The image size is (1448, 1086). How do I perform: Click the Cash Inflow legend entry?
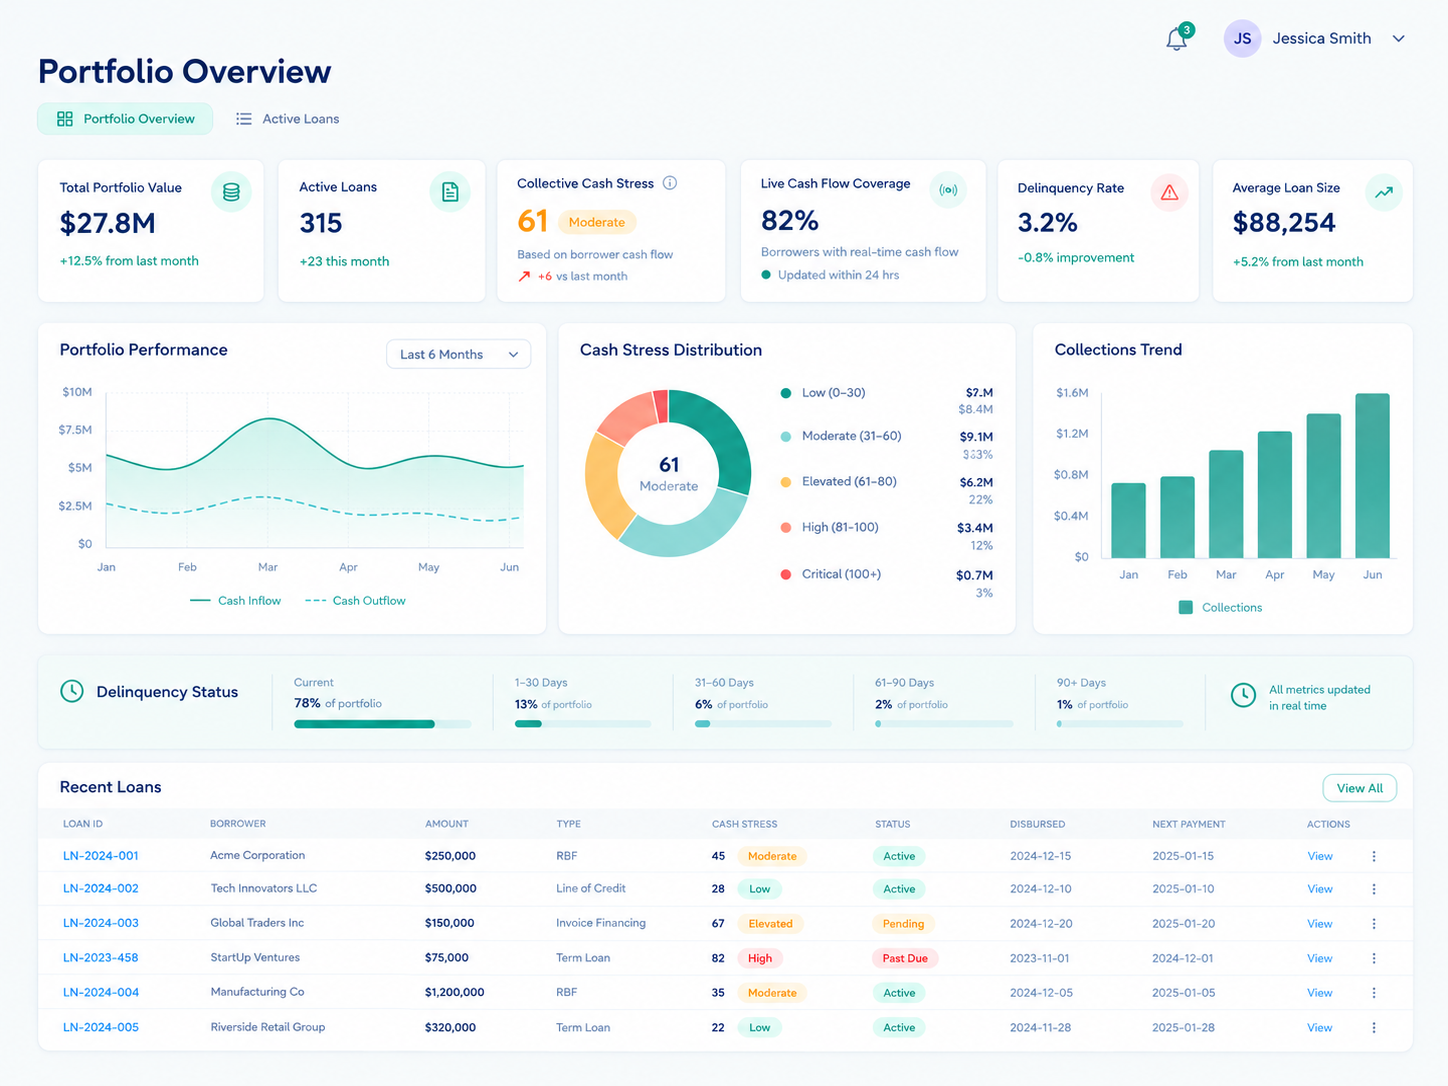(236, 601)
